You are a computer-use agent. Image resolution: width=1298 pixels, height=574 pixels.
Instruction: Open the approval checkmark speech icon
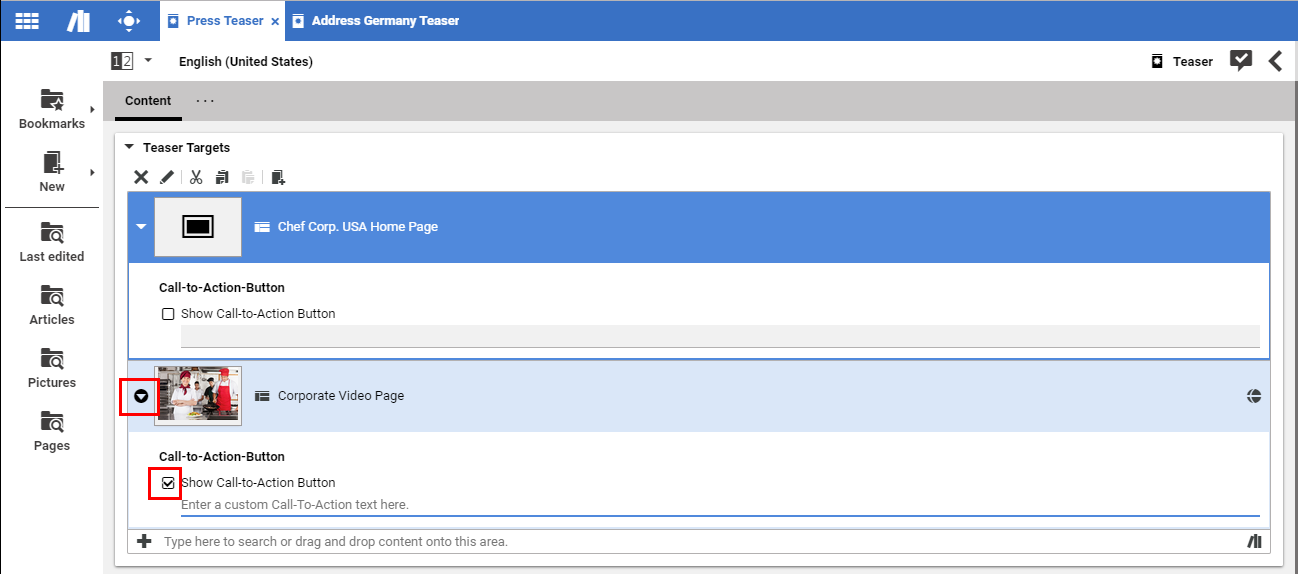tap(1241, 61)
